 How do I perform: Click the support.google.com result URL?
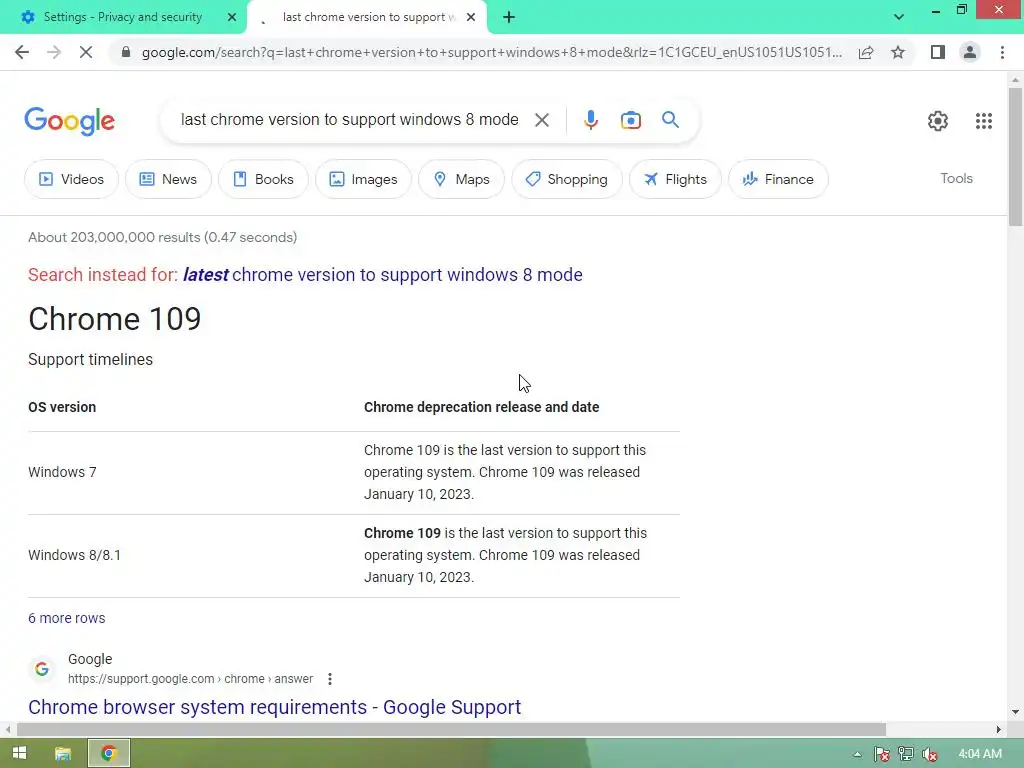pyautogui.click(x=190, y=679)
